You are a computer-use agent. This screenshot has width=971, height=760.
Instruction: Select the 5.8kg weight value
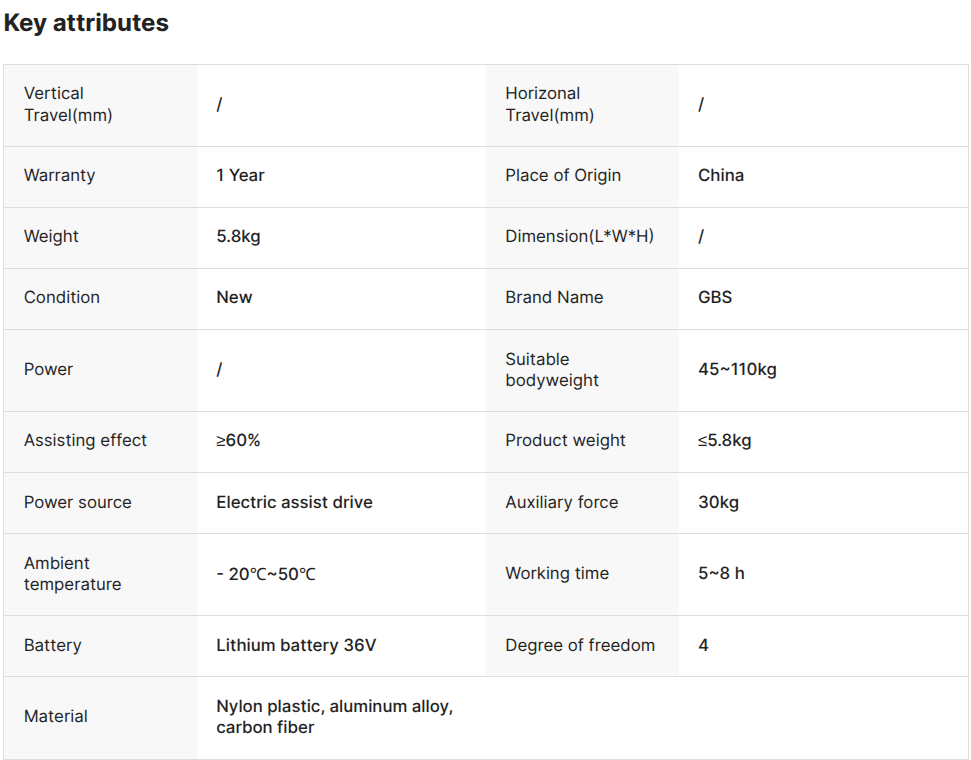pos(238,237)
